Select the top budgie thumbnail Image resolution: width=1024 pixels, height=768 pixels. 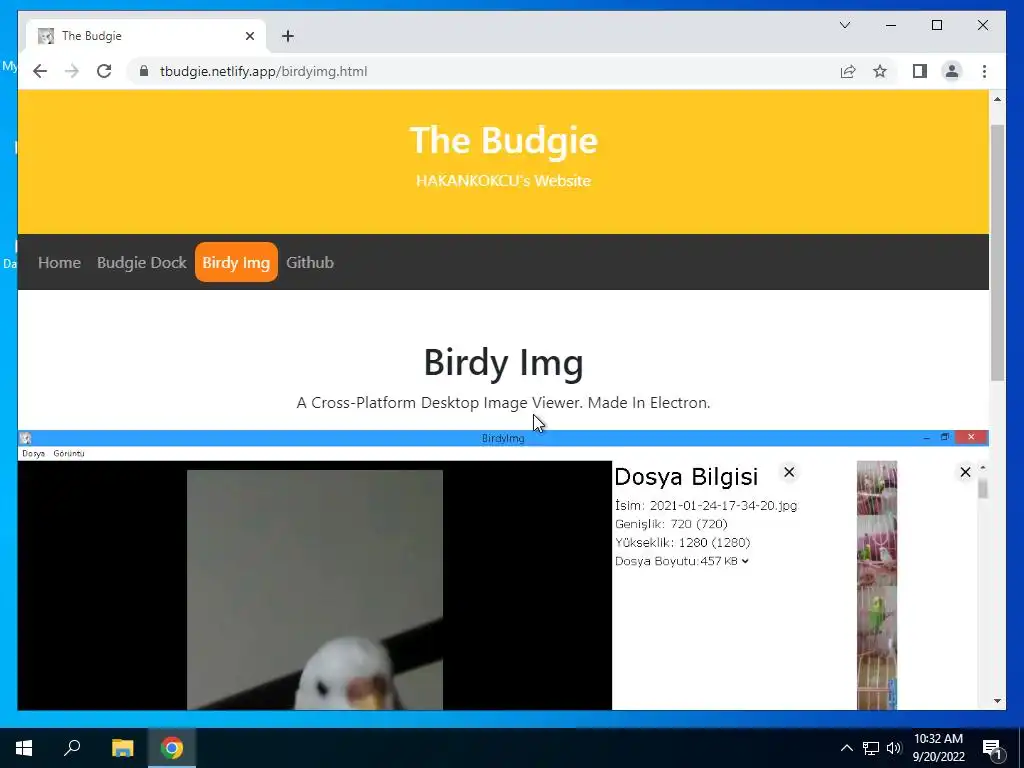click(877, 488)
